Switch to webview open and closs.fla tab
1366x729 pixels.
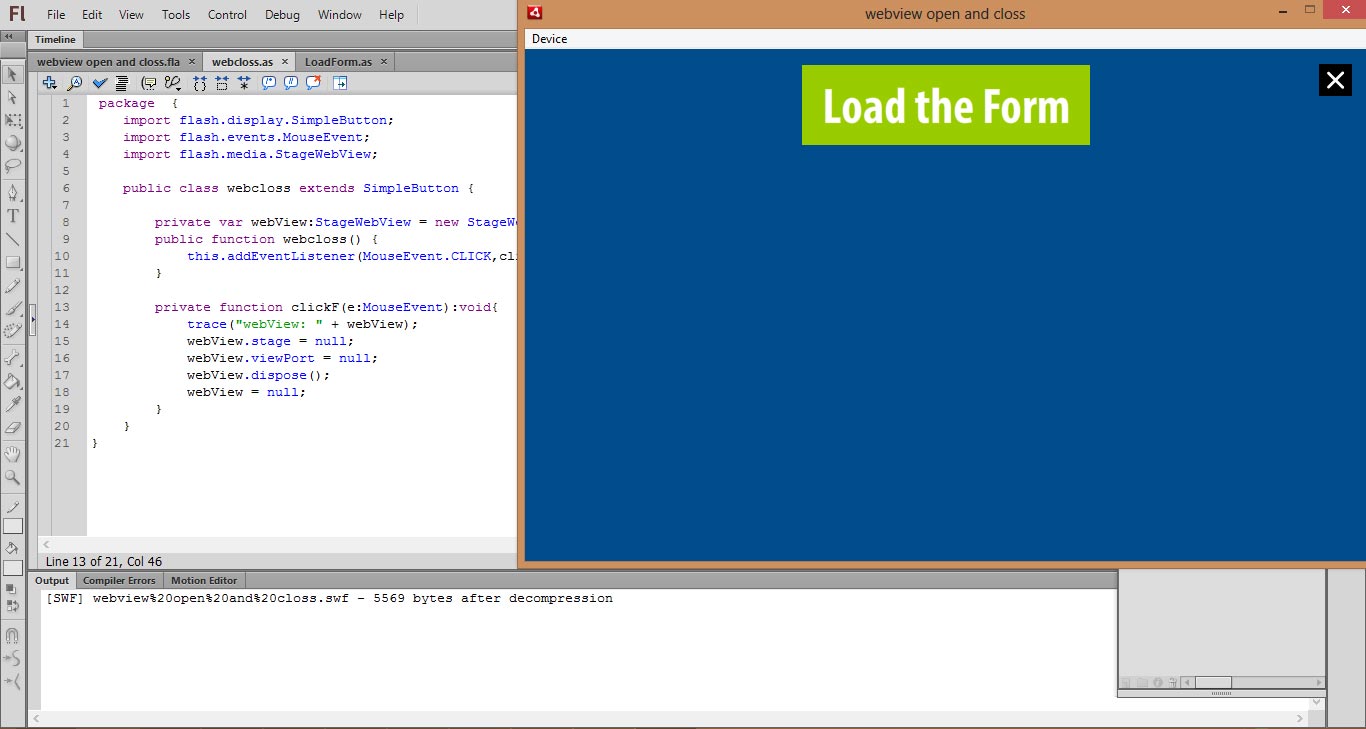[x=108, y=62]
